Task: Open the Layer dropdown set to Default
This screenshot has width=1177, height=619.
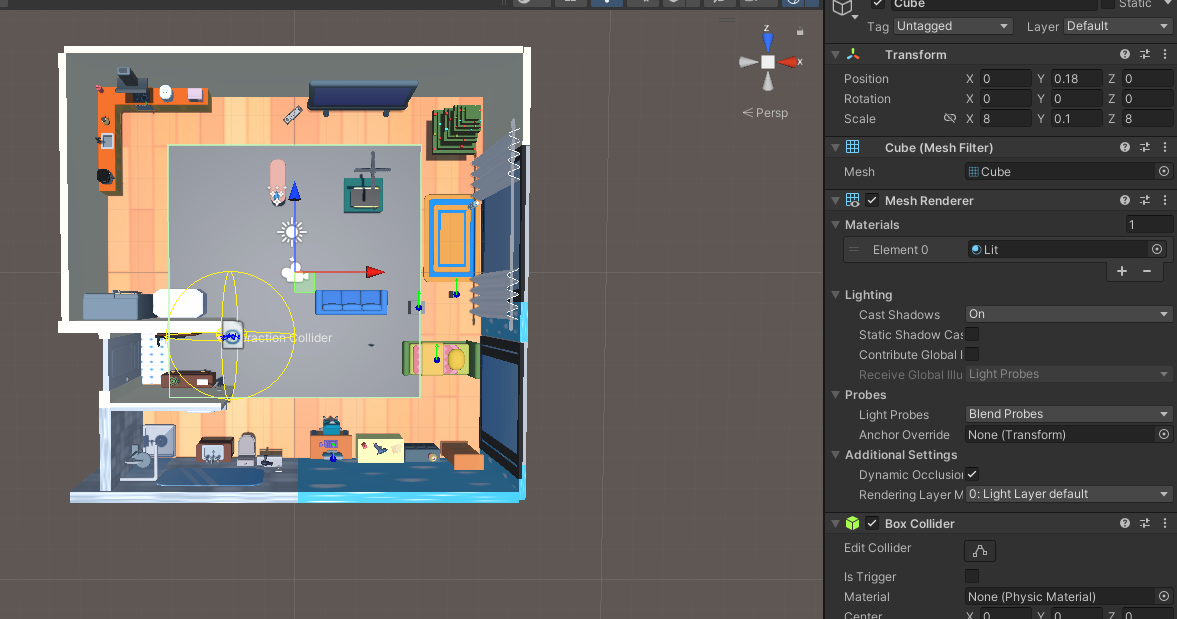Action: 1118,26
